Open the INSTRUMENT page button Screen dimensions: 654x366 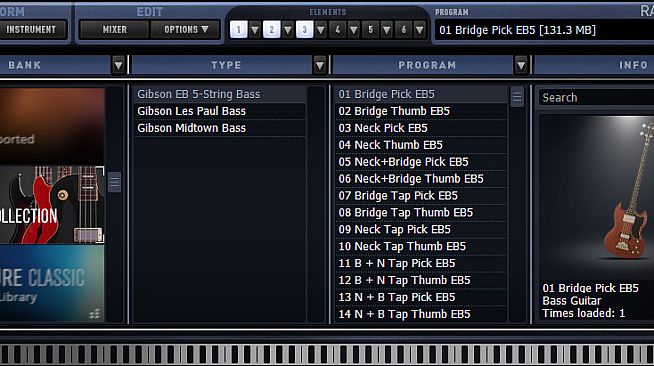pyautogui.click(x=33, y=30)
